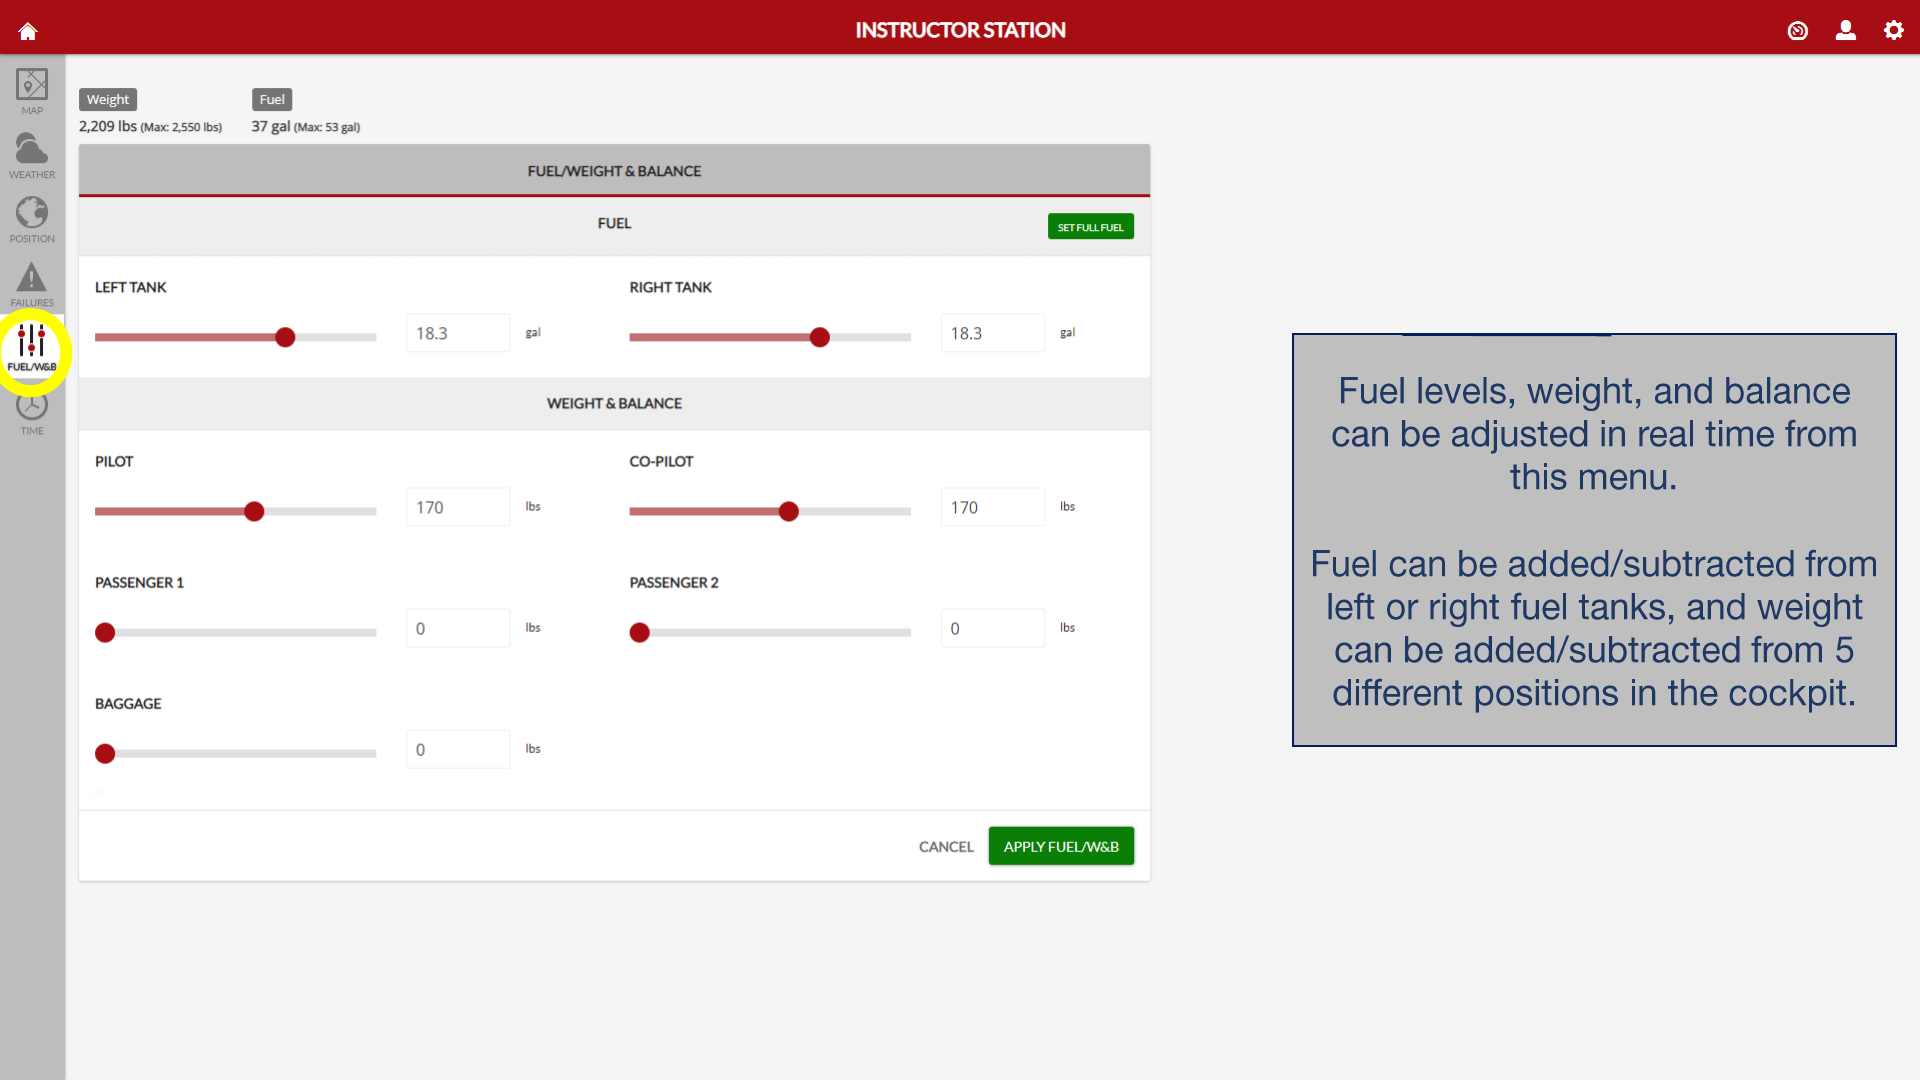Open the Time sidebar panel

click(x=32, y=413)
